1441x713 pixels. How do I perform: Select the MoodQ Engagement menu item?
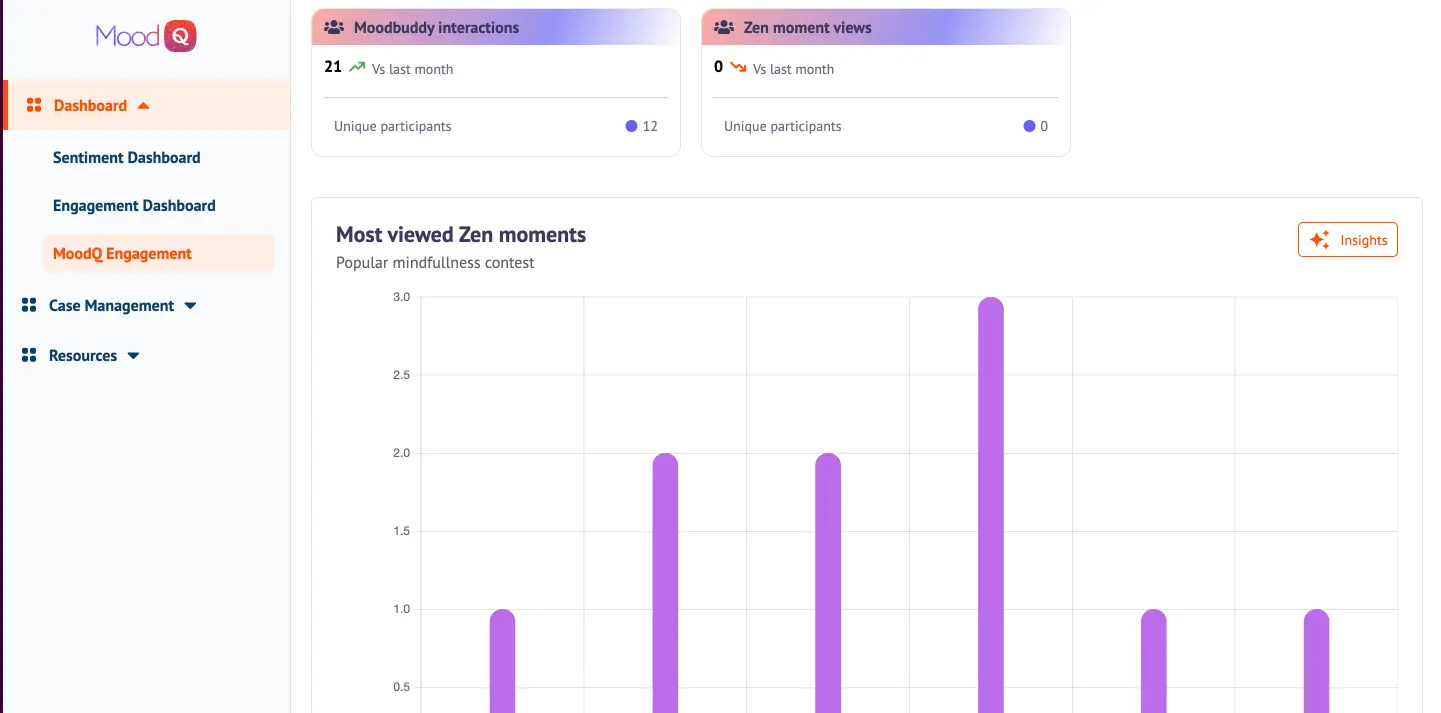tap(122, 254)
